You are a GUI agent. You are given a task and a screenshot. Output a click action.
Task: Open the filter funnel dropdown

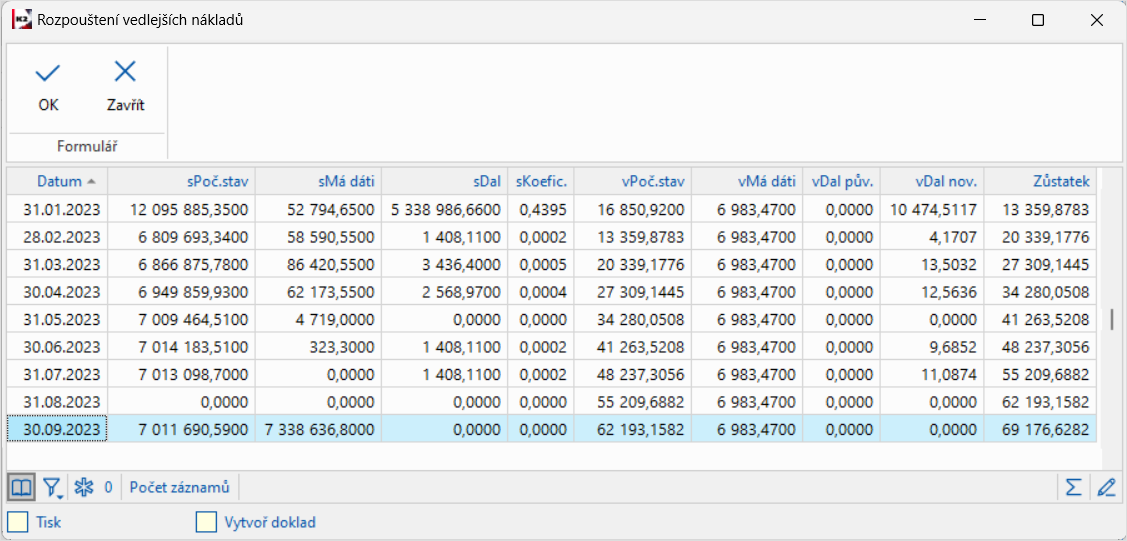point(52,488)
